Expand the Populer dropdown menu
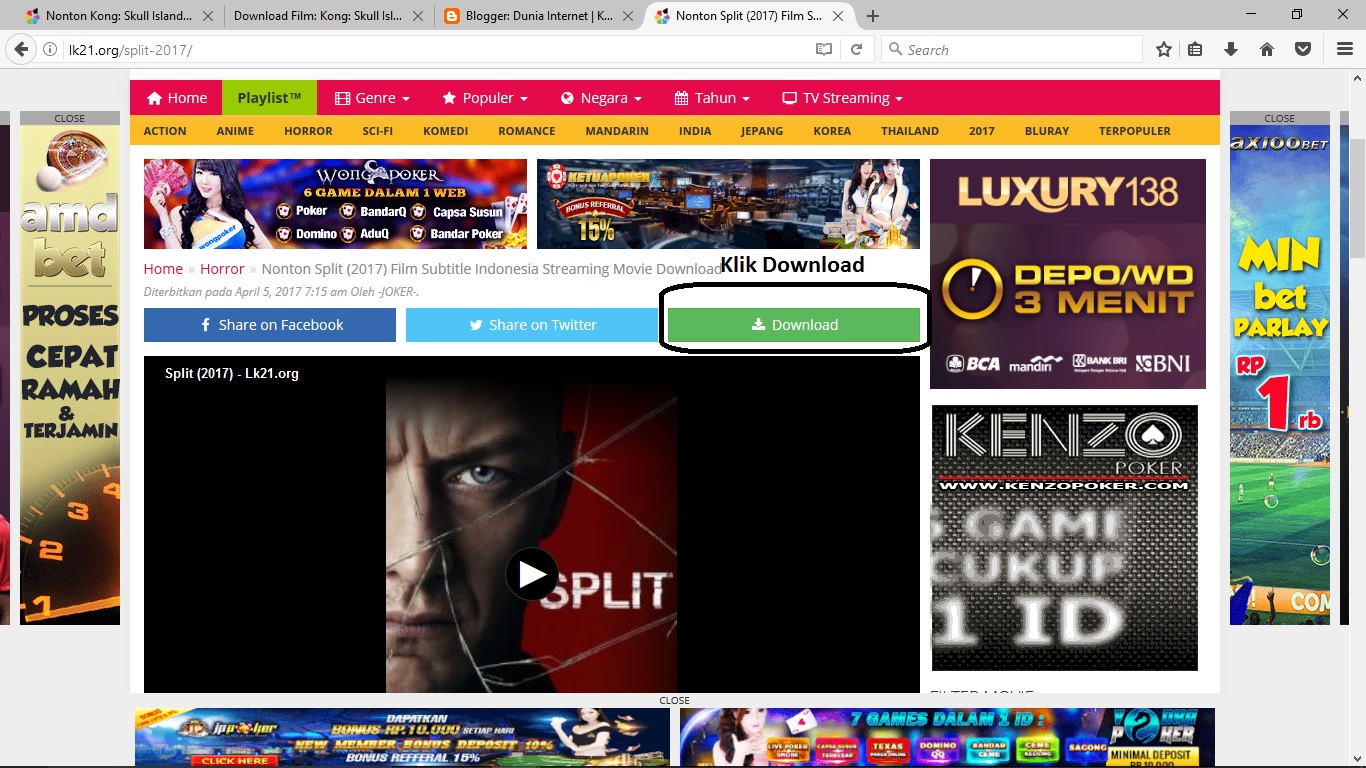1366x768 pixels. pyautogui.click(x=485, y=98)
